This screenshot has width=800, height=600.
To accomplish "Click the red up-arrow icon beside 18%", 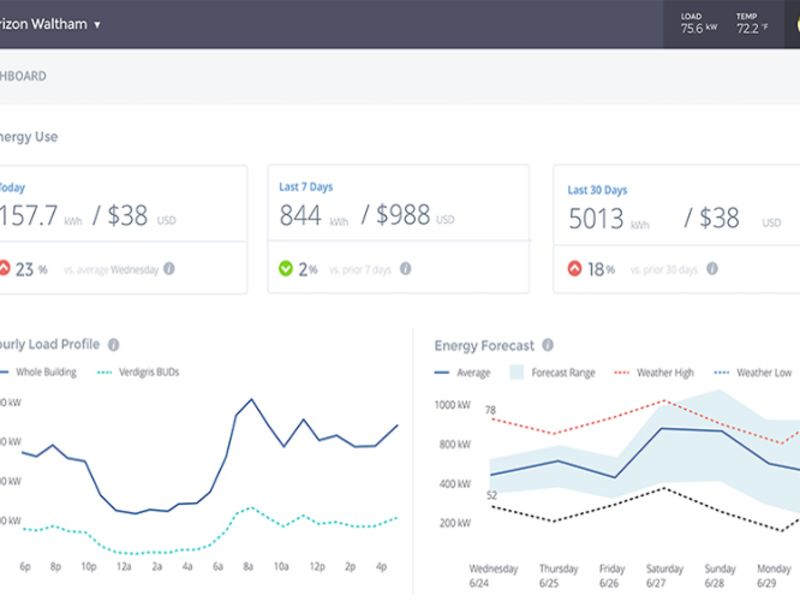I will point(574,268).
